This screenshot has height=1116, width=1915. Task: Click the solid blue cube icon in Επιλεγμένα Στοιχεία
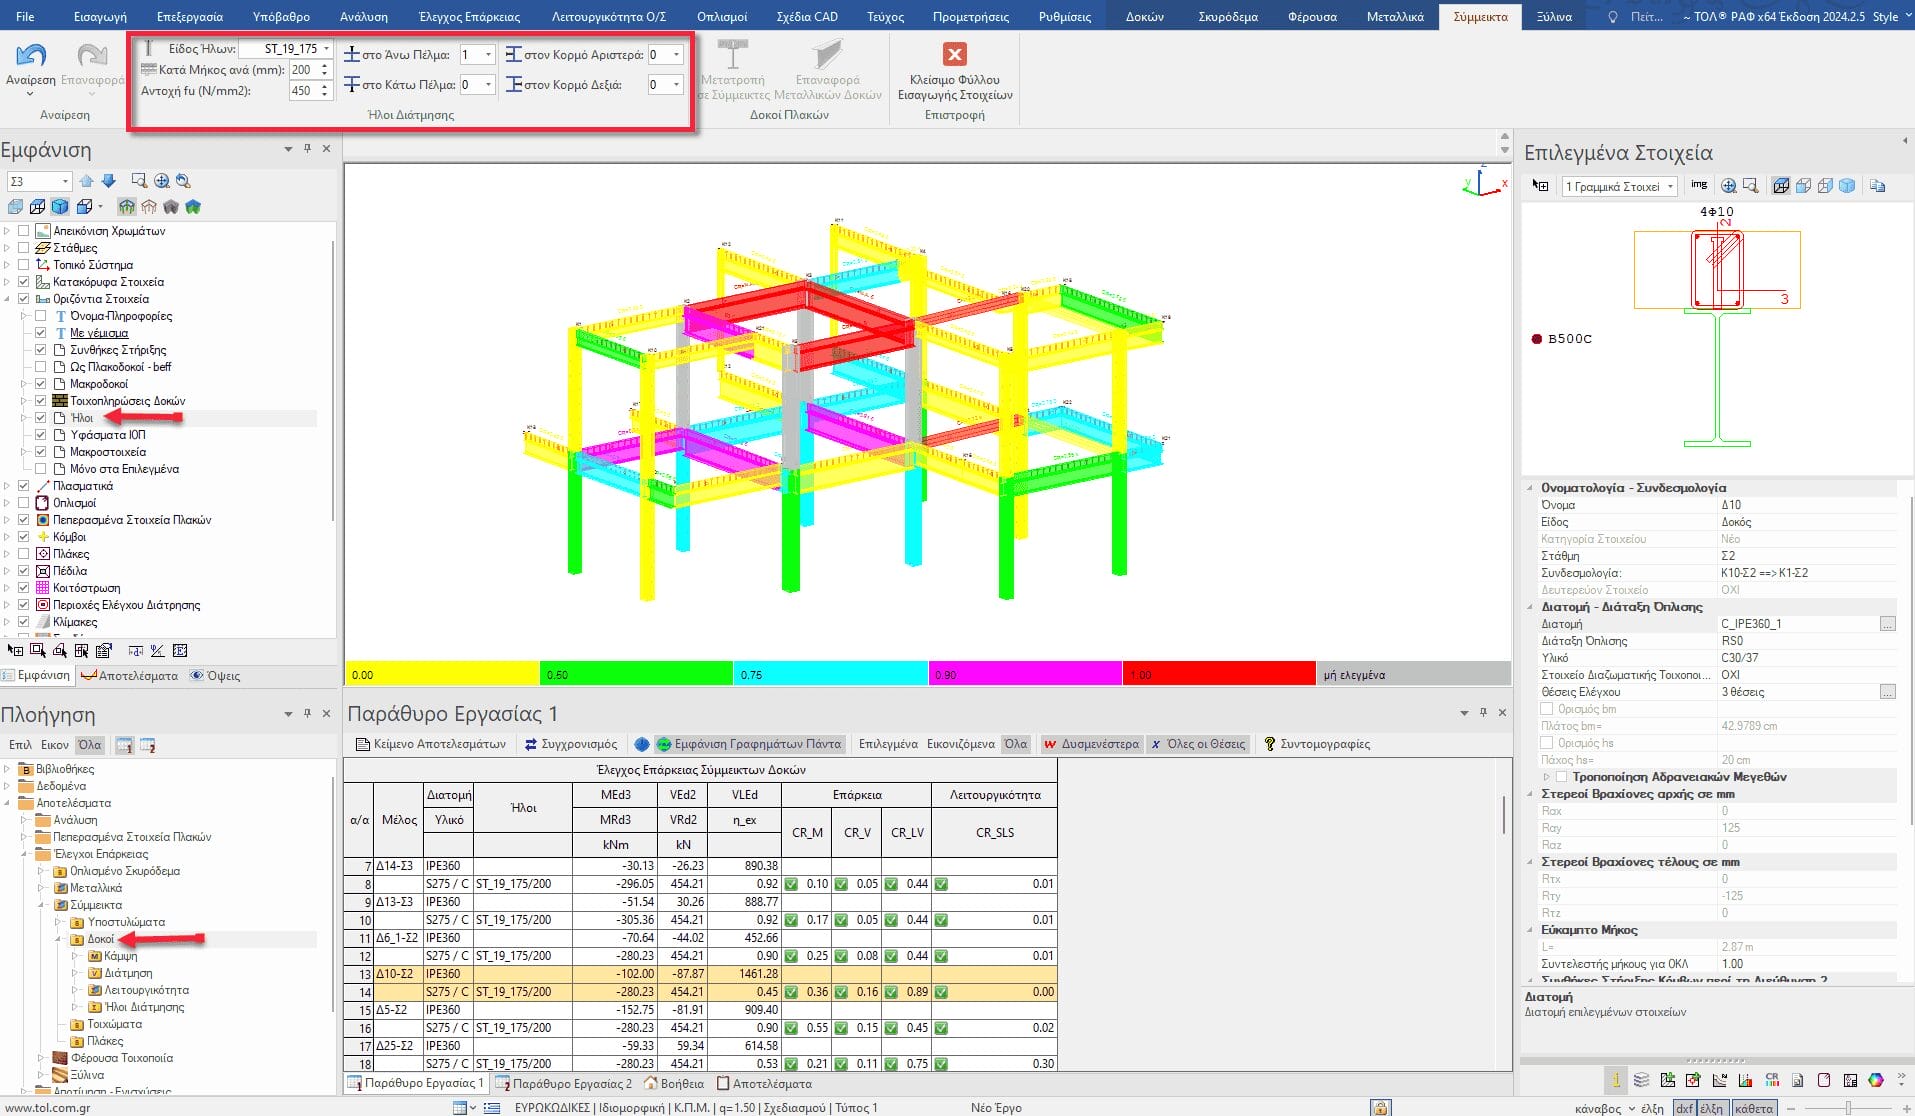pos(1847,186)
